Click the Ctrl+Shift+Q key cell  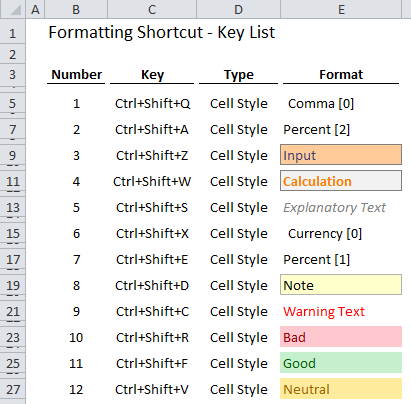coord(152,103)
